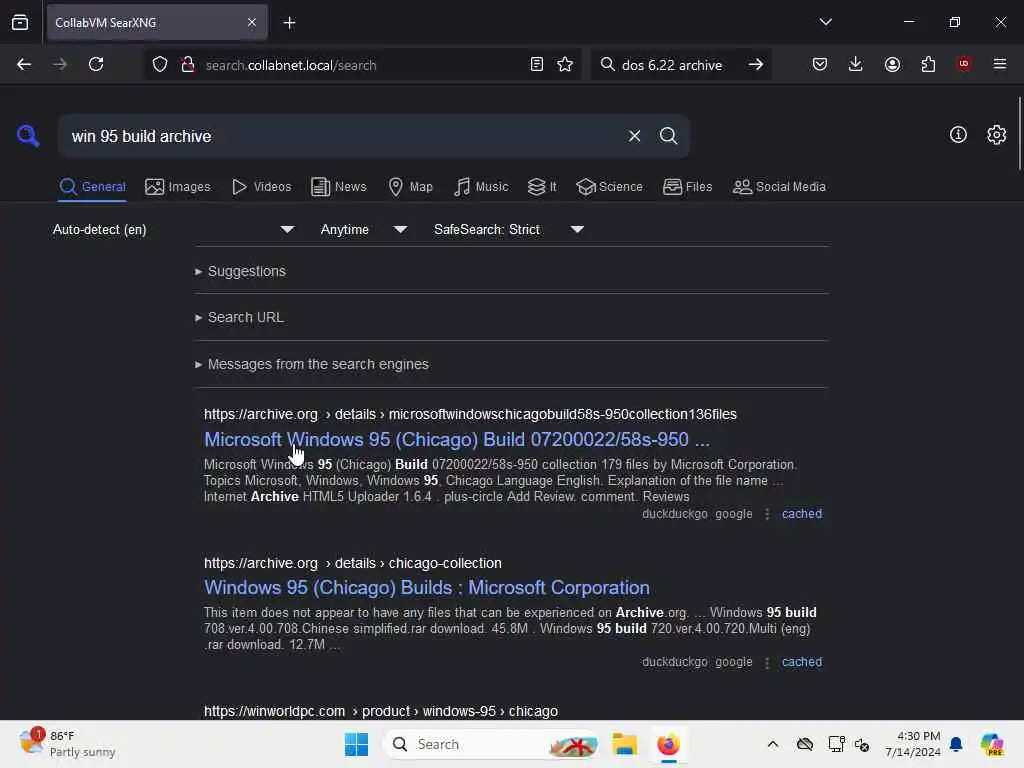Open the weather widget
Screen dimensions: 1024x768
point(67,744)
